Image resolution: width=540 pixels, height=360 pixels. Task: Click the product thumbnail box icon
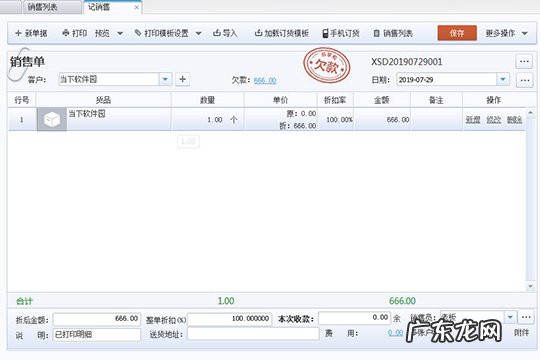pos(52,120)
